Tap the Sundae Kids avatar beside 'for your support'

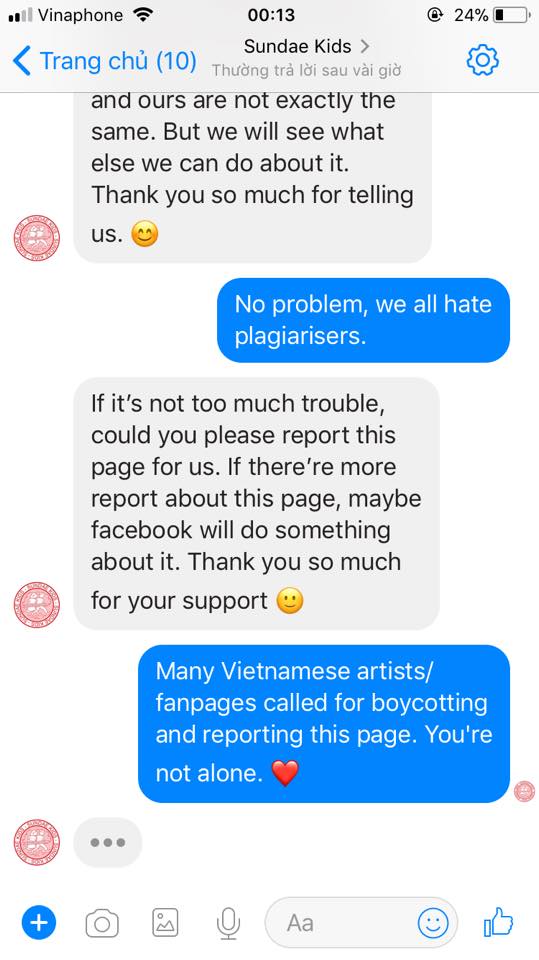(37, 605)
